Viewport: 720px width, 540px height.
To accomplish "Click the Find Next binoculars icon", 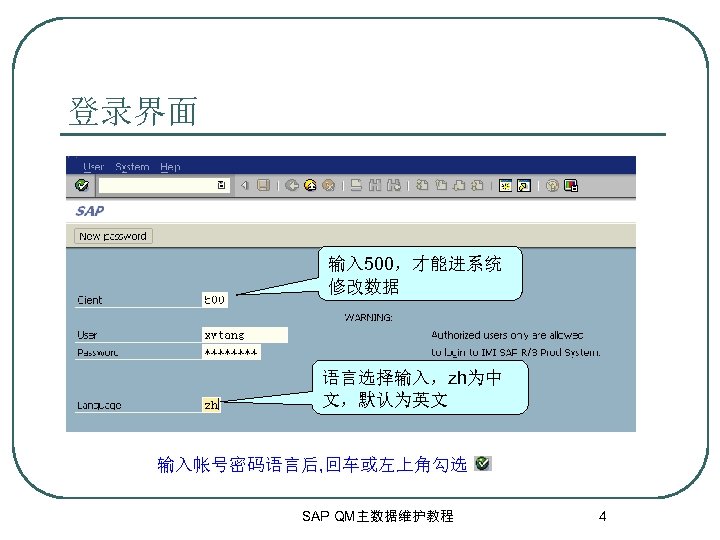I will click(394, 186).
